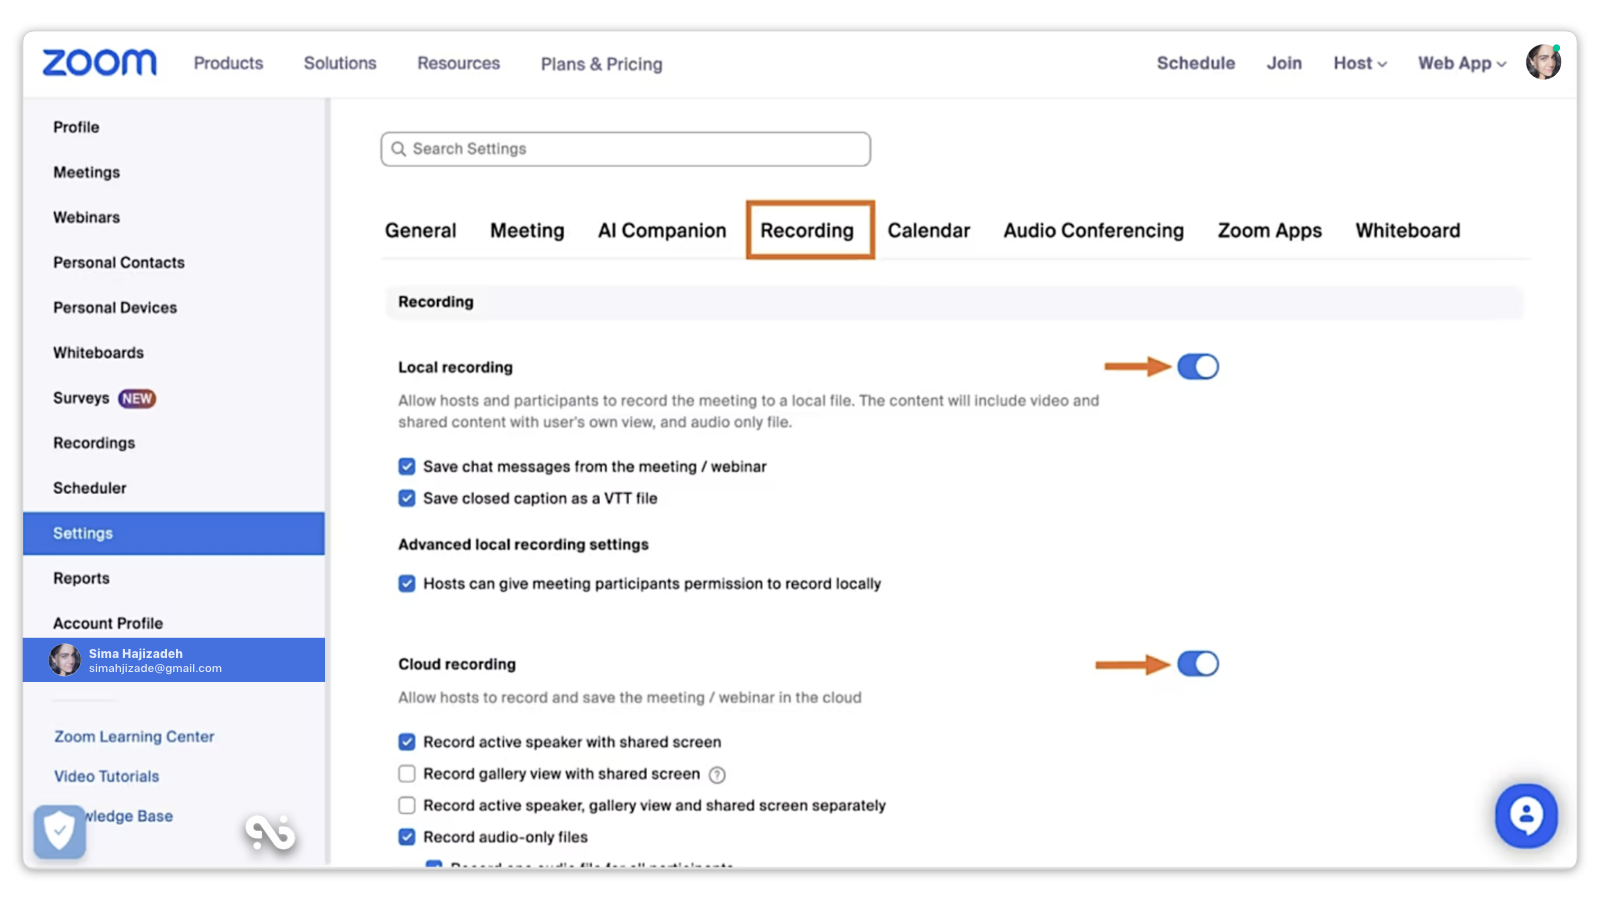Viewport: 1600px width, 900px height.
Task: Open Reports in sidebar
Action: (81, 578)
